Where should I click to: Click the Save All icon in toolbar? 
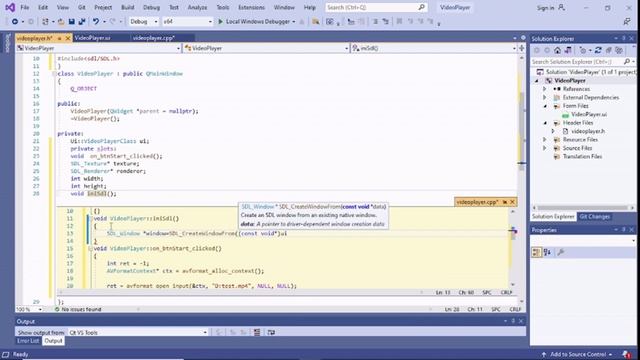82,22
